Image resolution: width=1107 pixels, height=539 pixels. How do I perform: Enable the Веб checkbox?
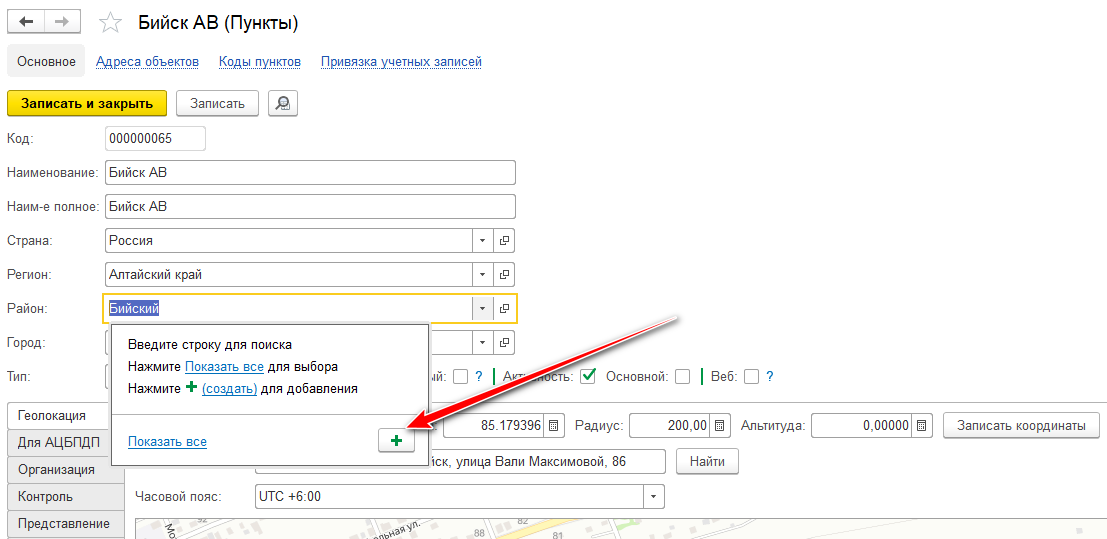pyautogui.click(x=751, y=377)
